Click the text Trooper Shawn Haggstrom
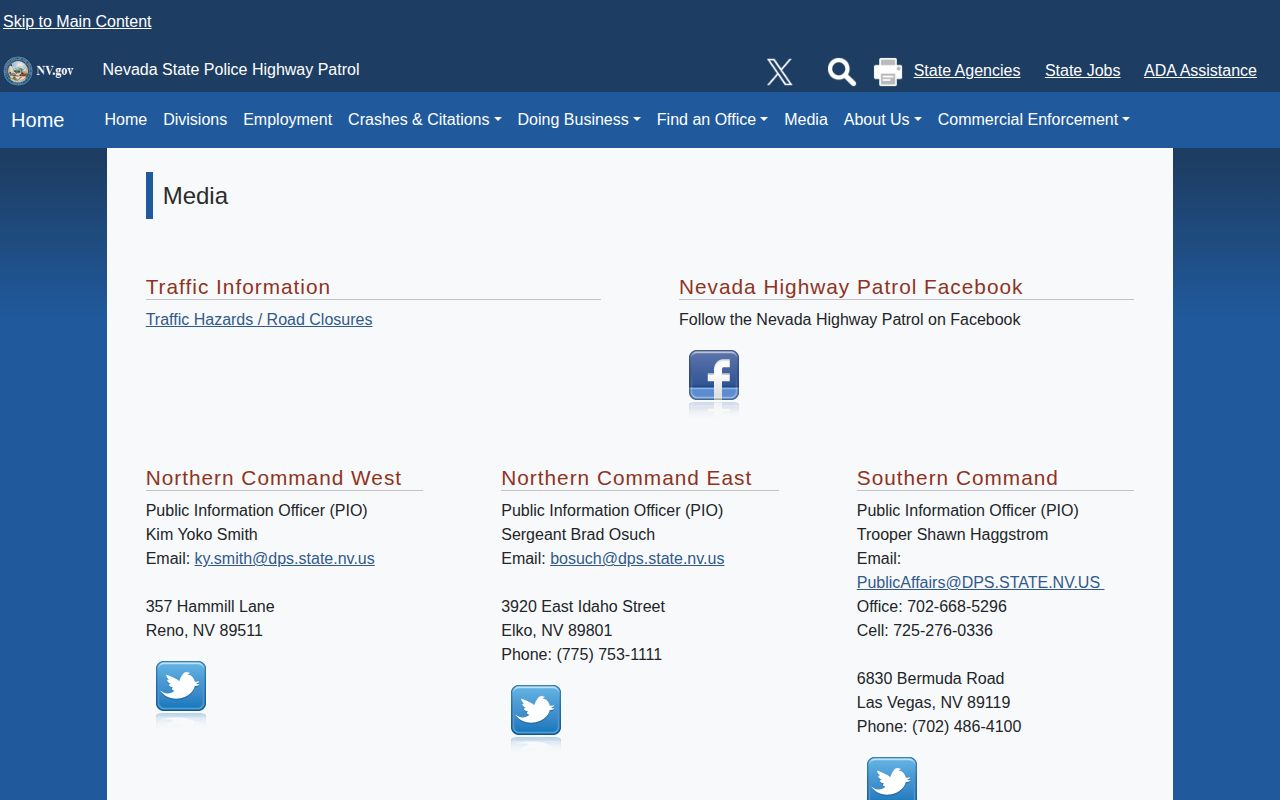This screenshot has width=1280, height=800. pyautogui.click(x=953, y=534)
